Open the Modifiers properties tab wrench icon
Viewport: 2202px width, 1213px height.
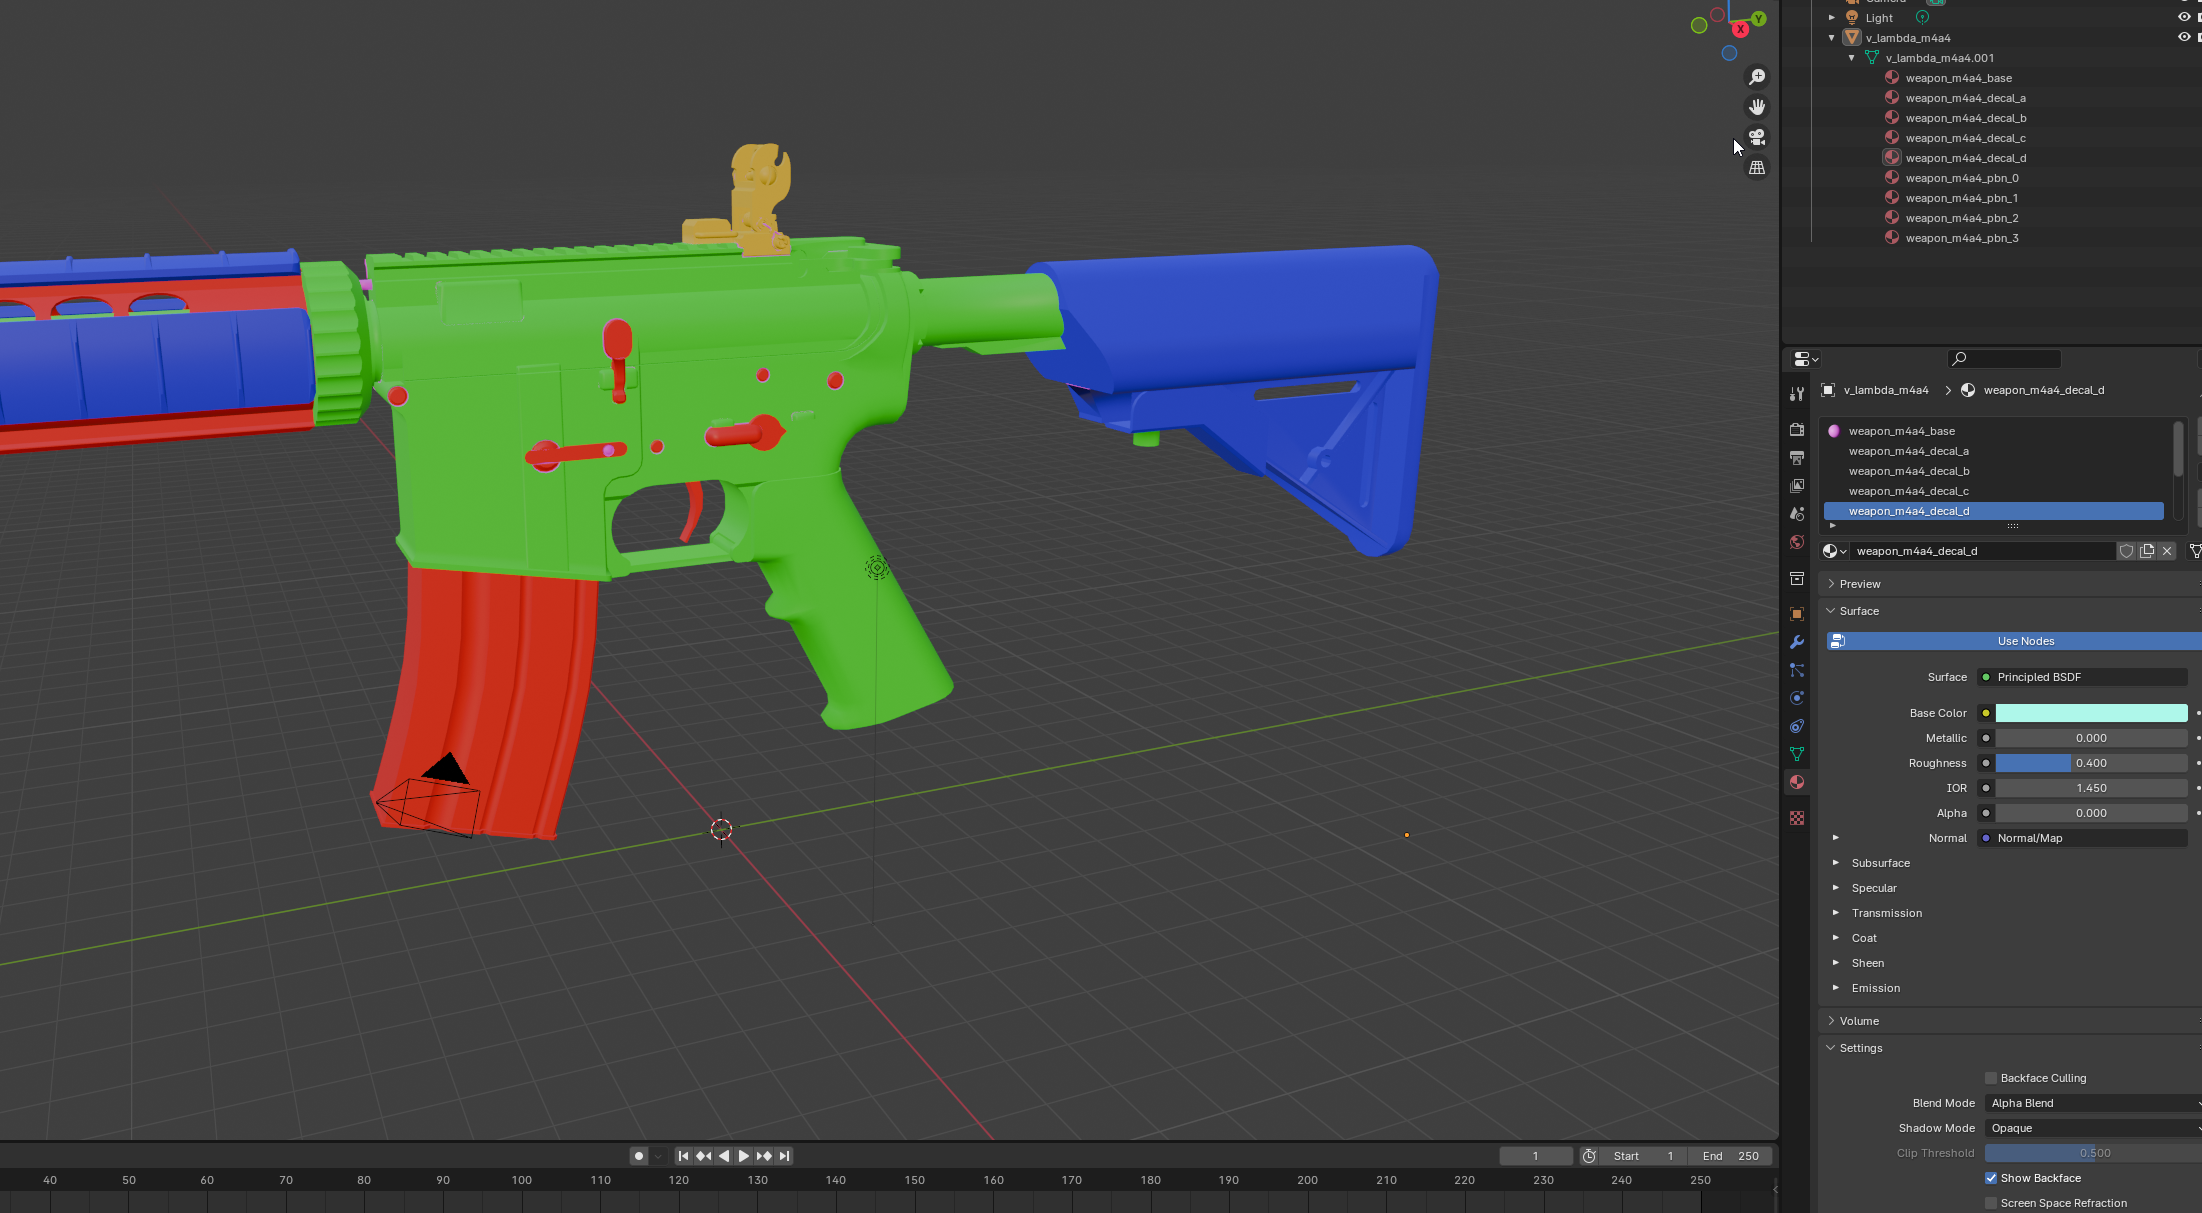[1797, 642]
